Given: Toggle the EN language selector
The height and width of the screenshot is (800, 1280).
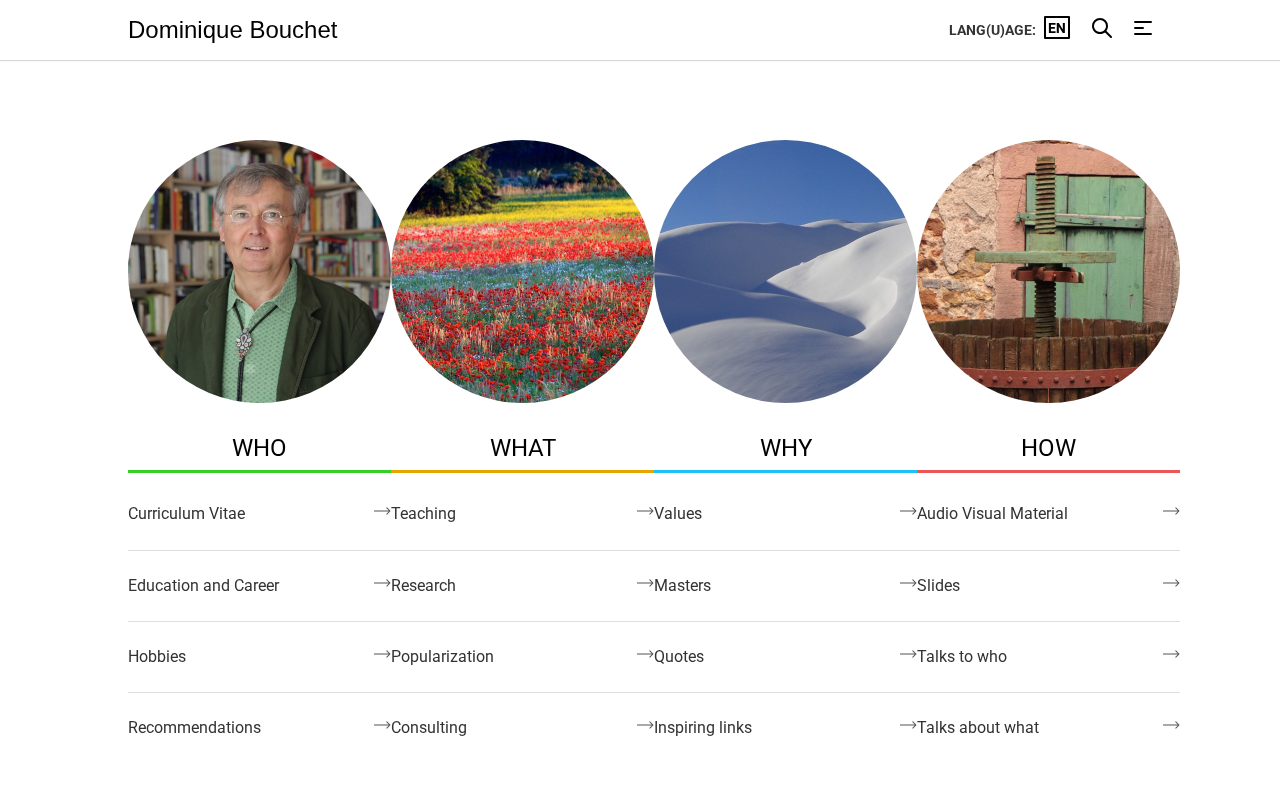Looking at the screenshot, I should [x=1057, y=28].
